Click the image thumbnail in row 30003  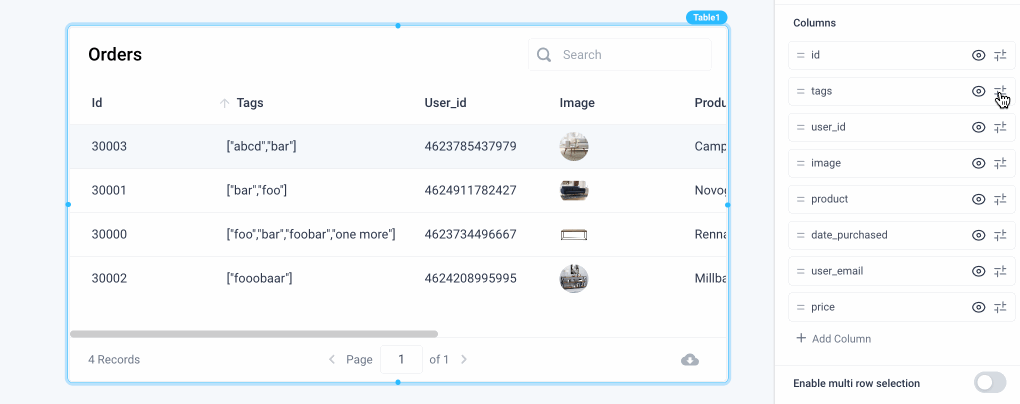click(x=574, y=146)
